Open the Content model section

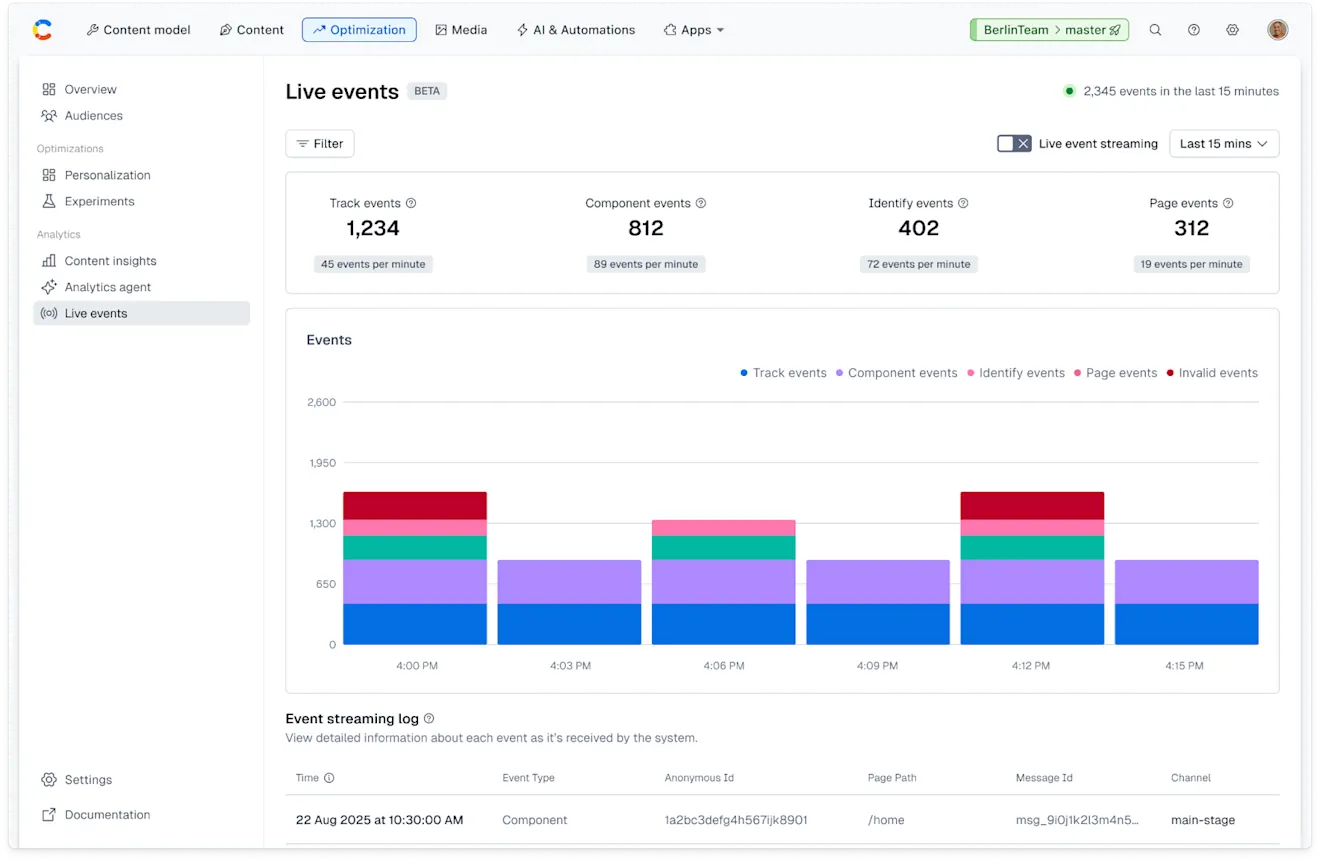coord(138,30)
